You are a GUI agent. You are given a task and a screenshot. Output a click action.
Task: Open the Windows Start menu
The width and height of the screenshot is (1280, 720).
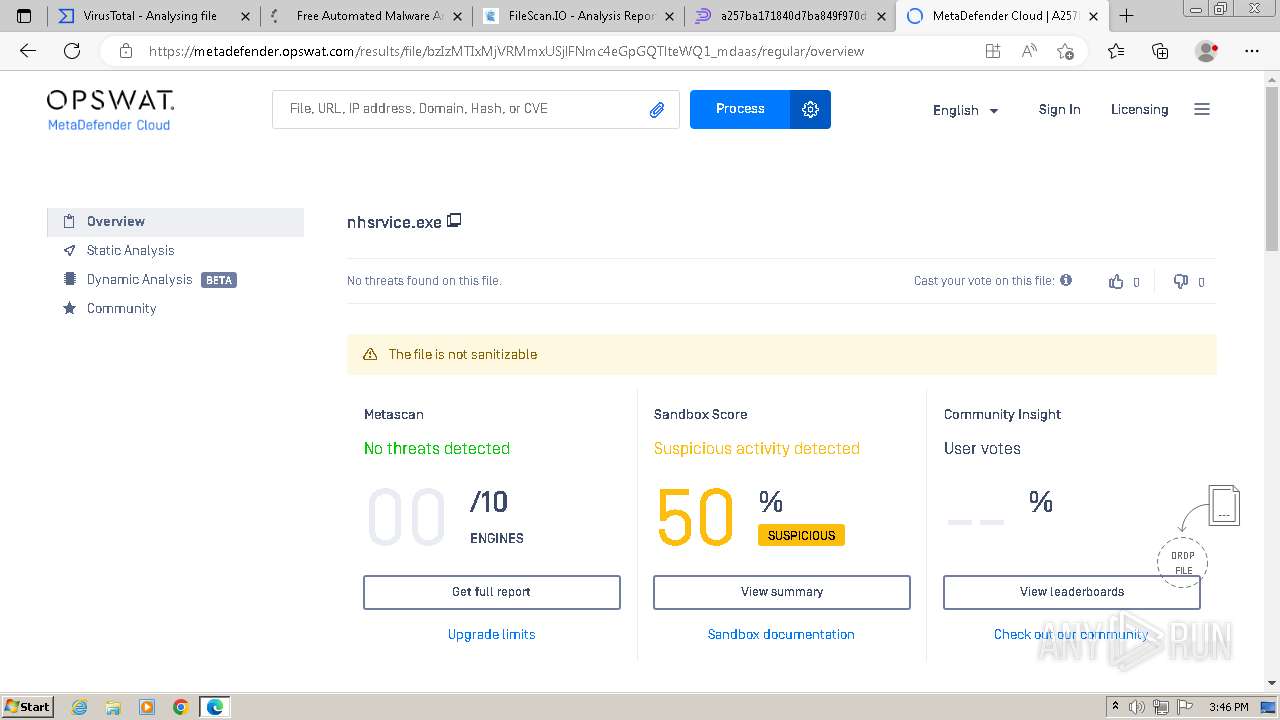coord(27,707)
